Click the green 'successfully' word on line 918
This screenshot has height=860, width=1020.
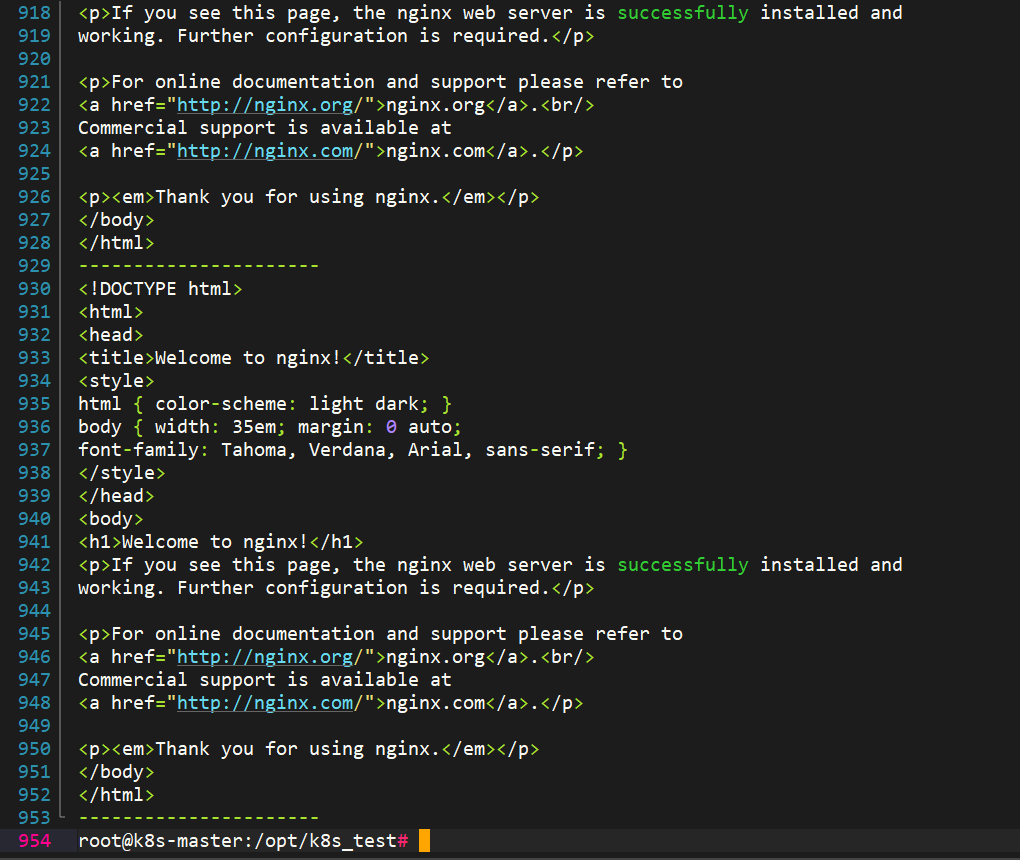tap(682, 13)
